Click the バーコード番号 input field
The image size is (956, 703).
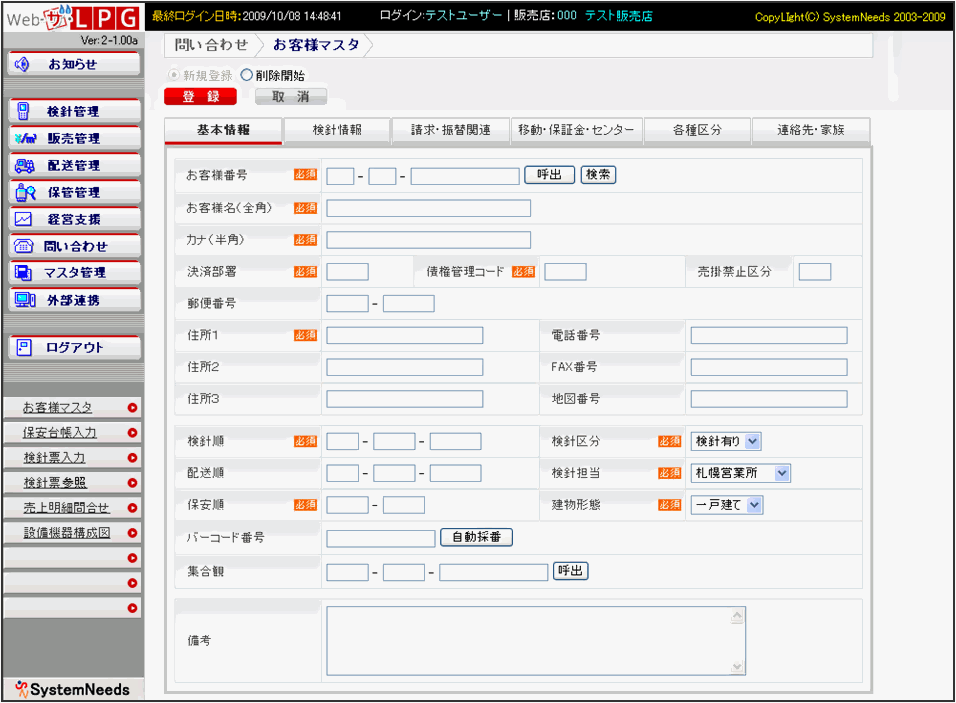point(381,538)
